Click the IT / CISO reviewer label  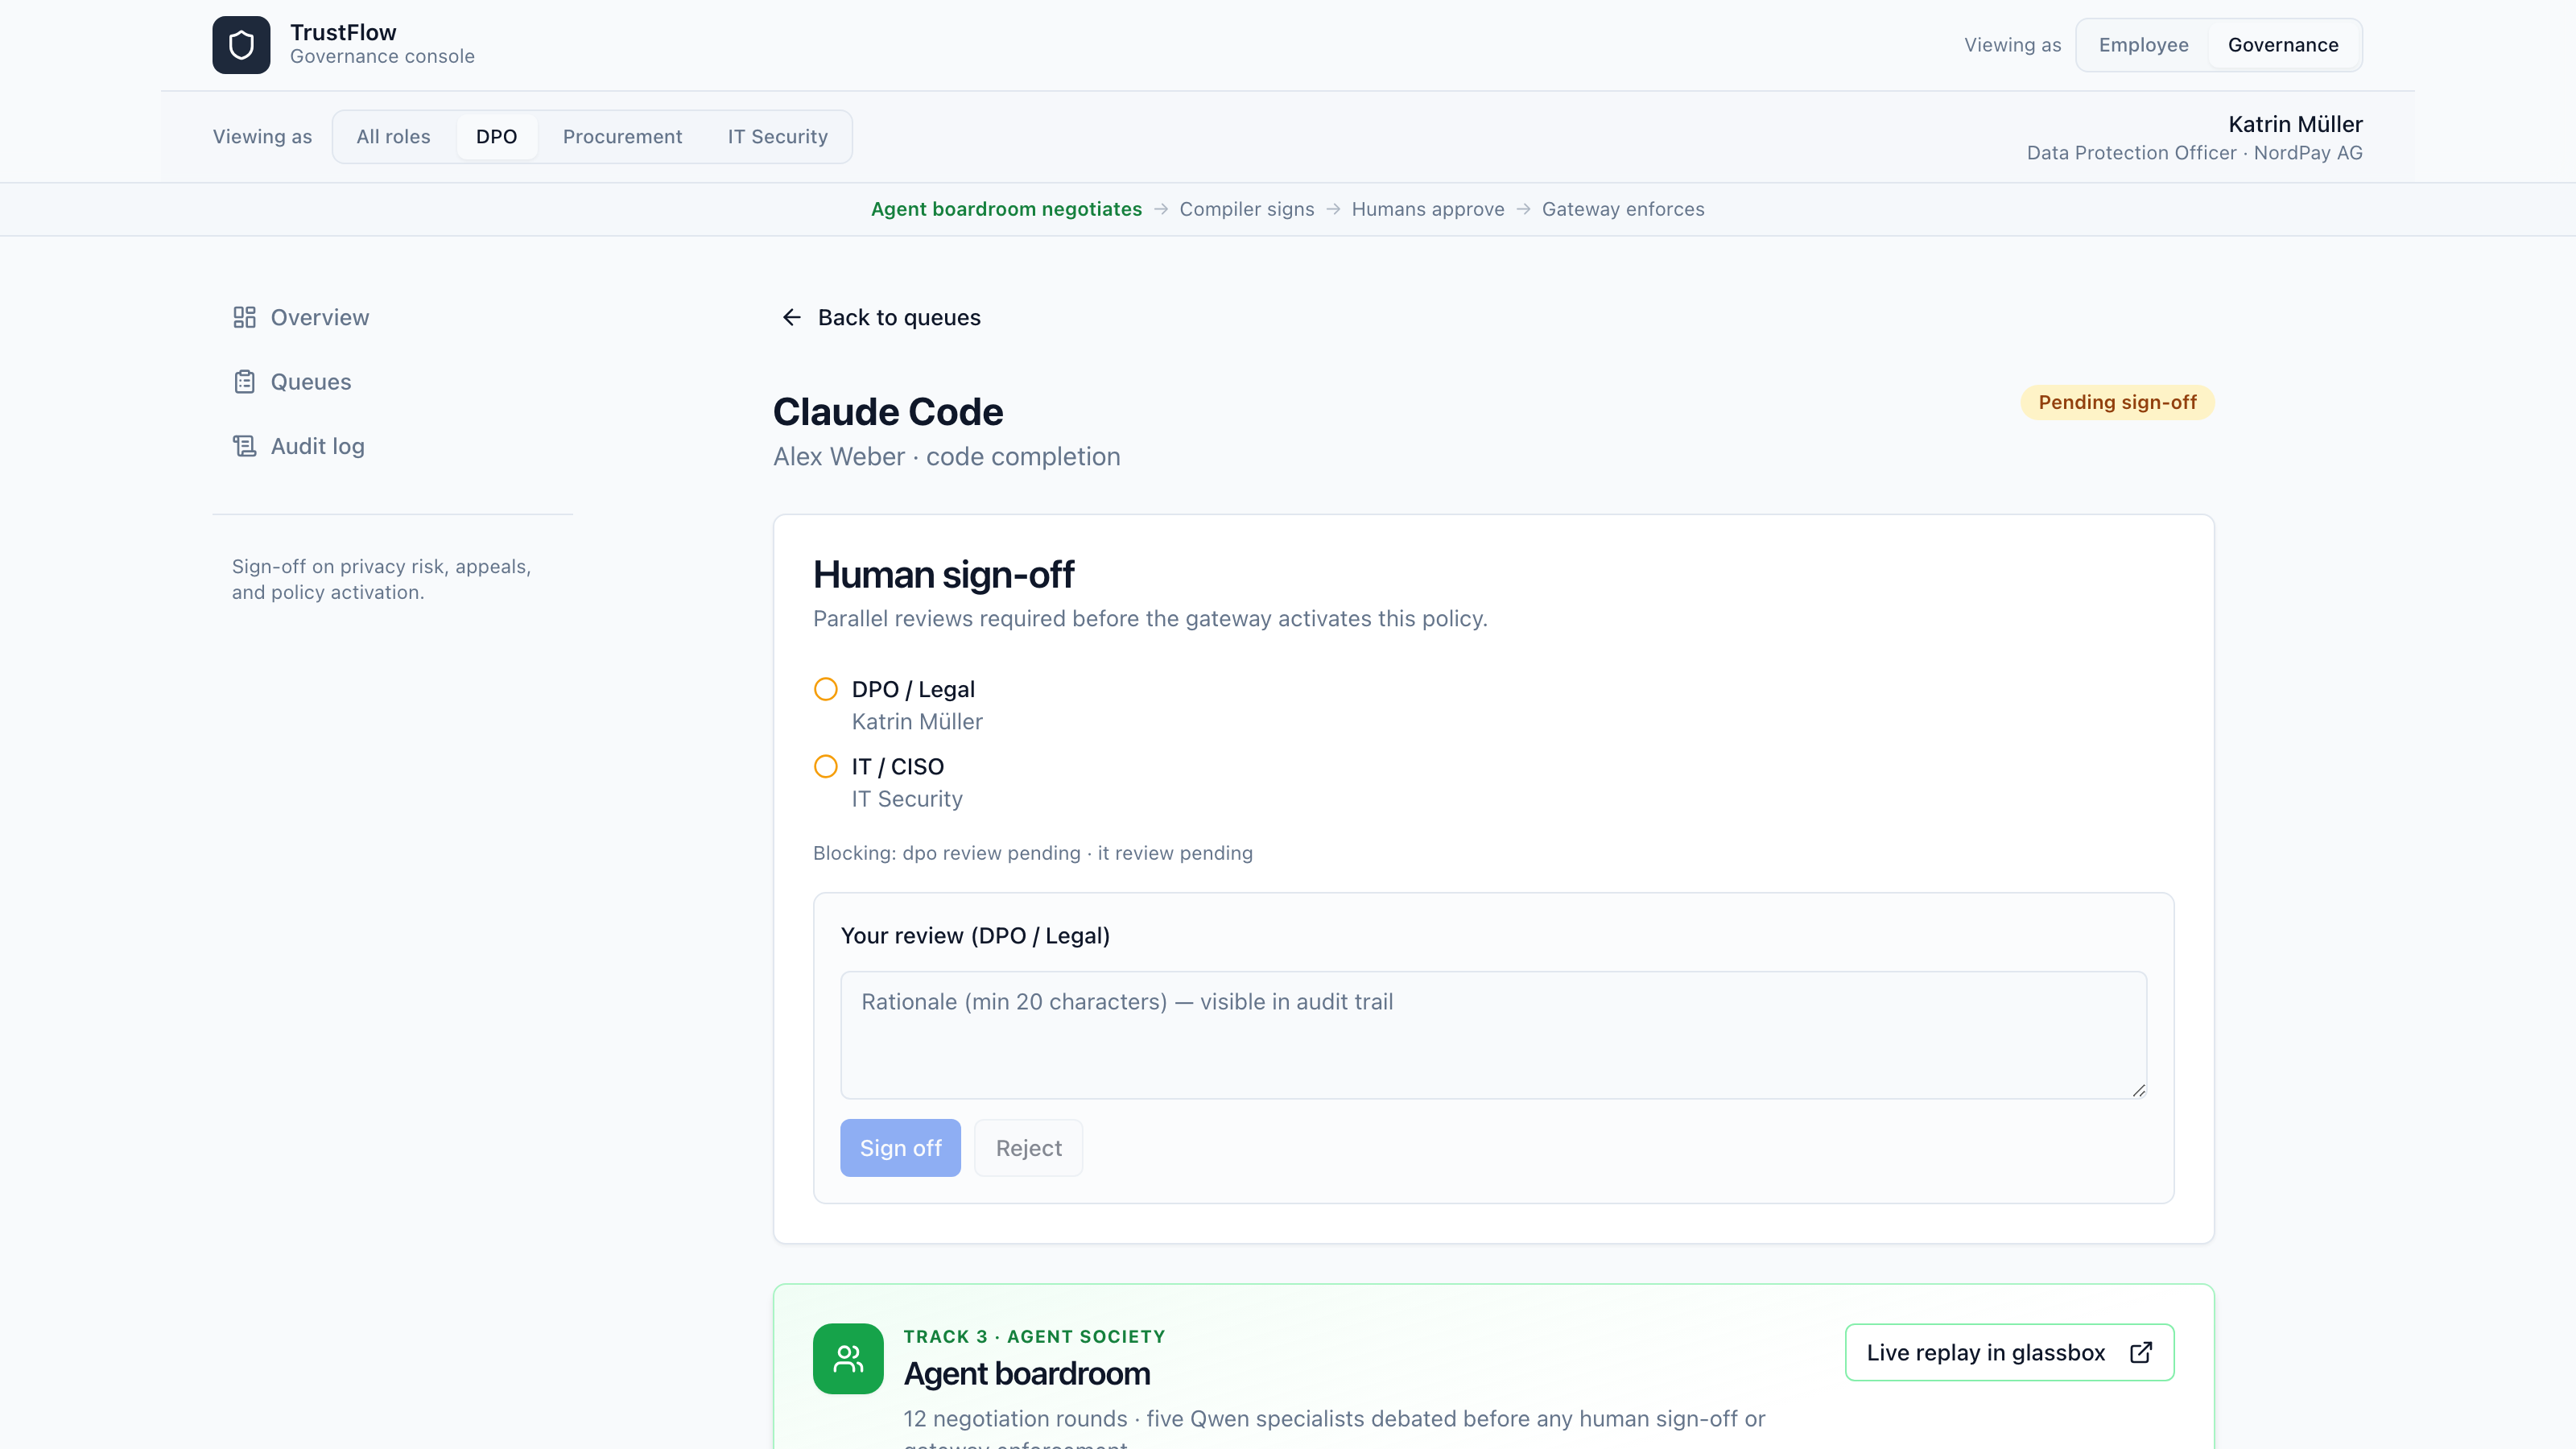coord(897,766)
